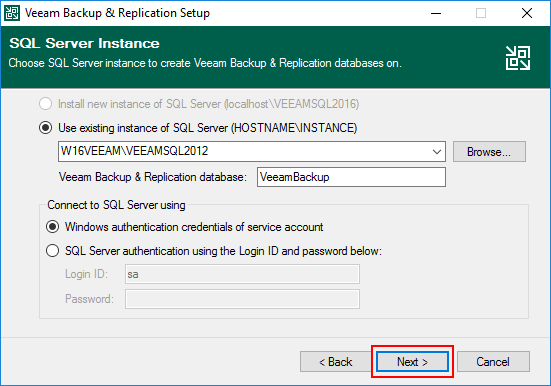Open Browse to find SQL instances
This screenshot has height=386, width=551.
pyautogui.click(x=489, y=152)
